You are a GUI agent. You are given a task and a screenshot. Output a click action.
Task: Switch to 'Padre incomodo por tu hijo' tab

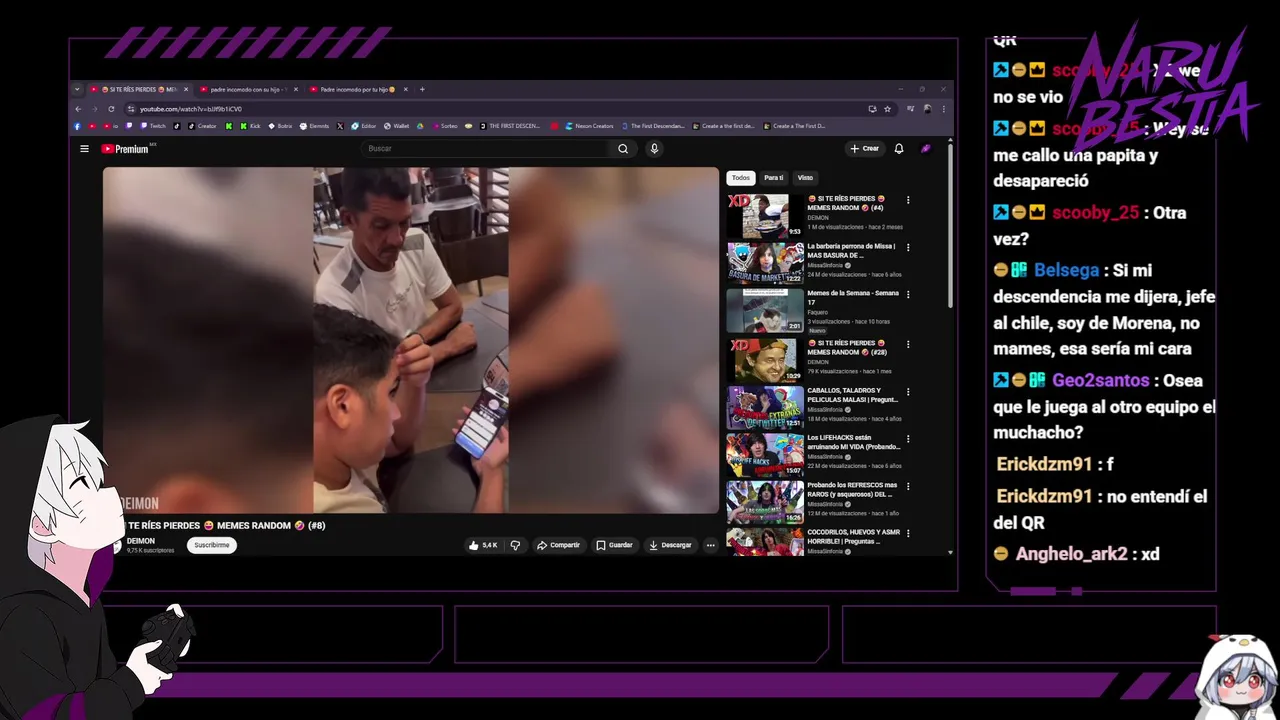(356, 89)
